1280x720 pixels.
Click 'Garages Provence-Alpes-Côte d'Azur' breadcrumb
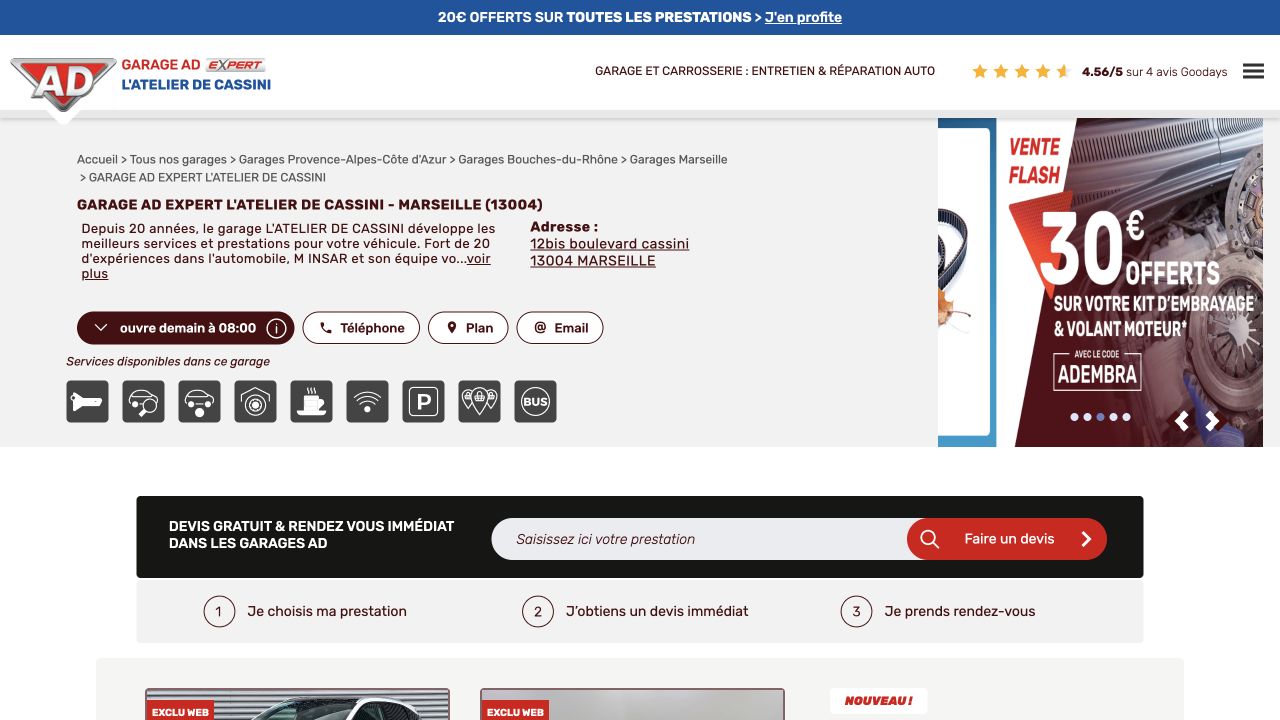point(342,160)
